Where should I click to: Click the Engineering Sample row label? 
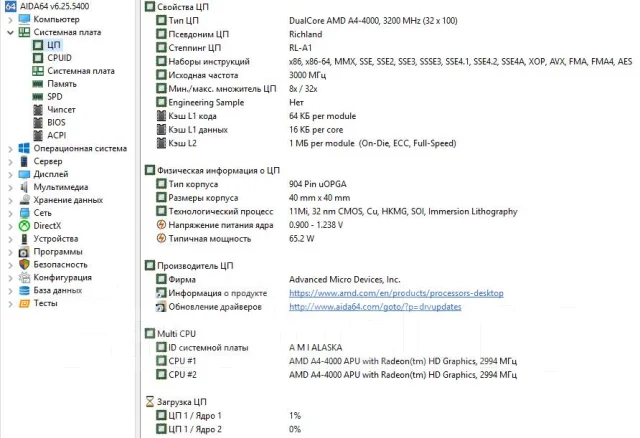(x=206, y=102)
